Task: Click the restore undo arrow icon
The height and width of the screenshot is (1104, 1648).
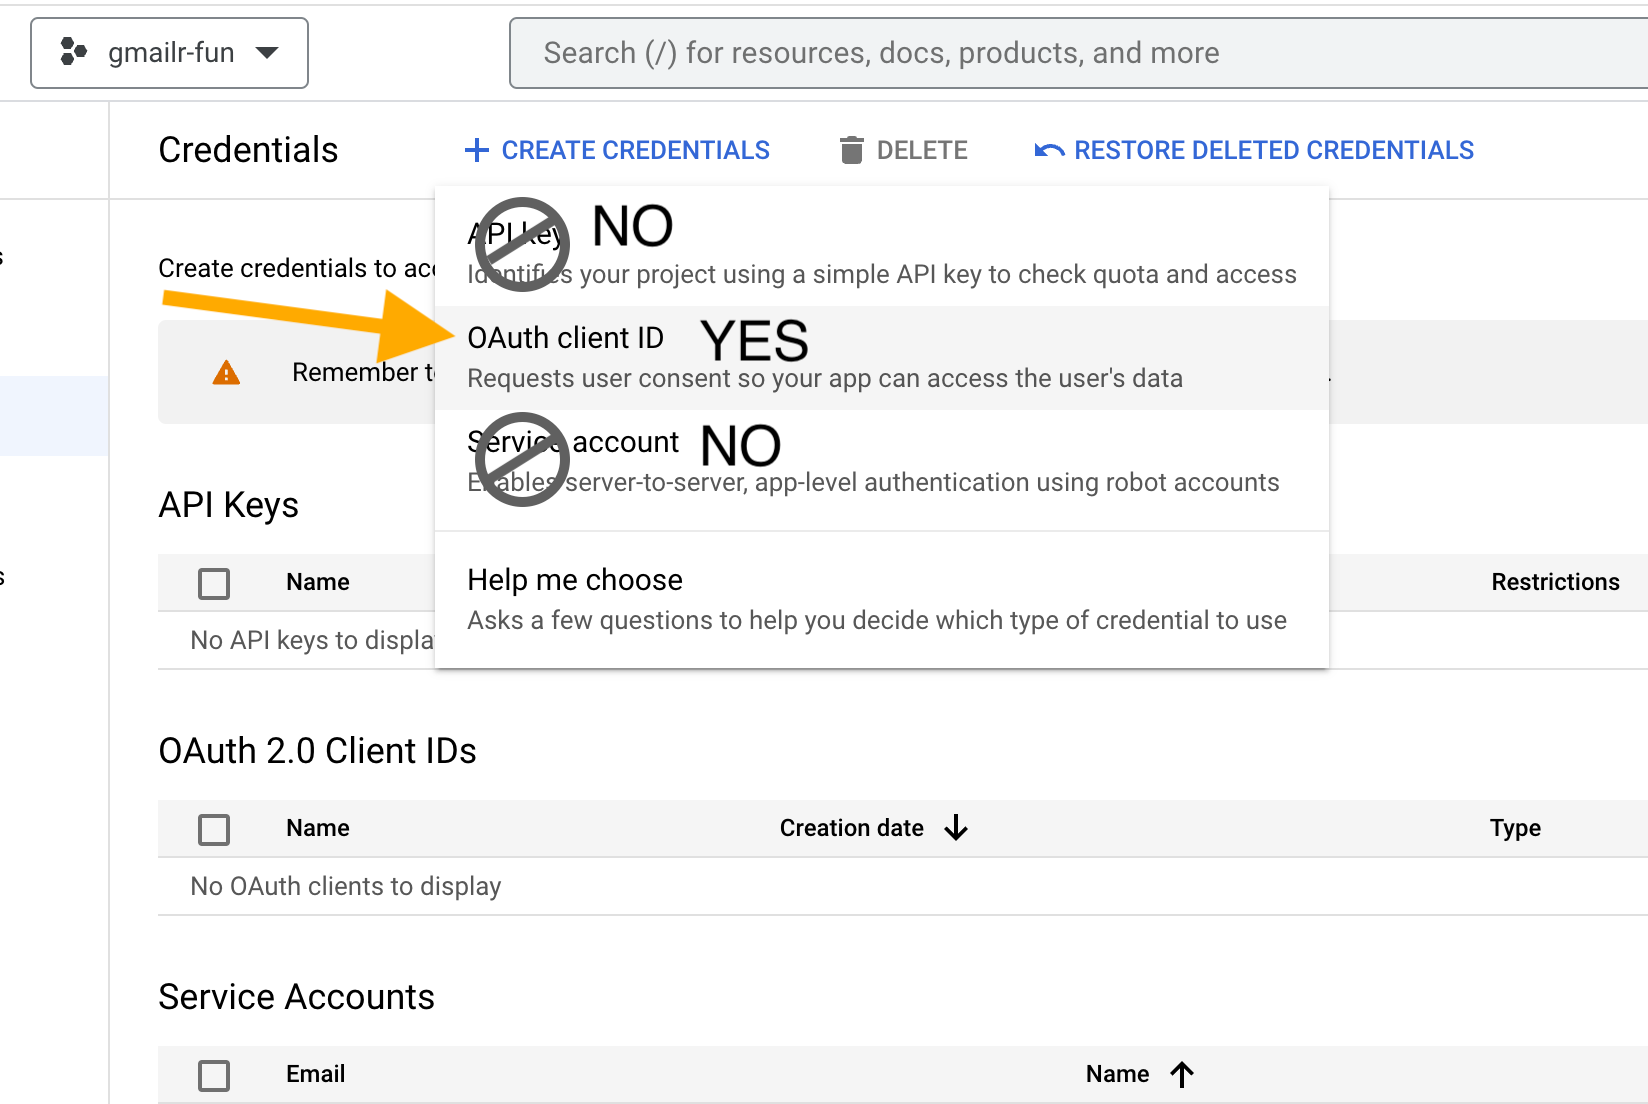Action: (x=1047, y=149)
